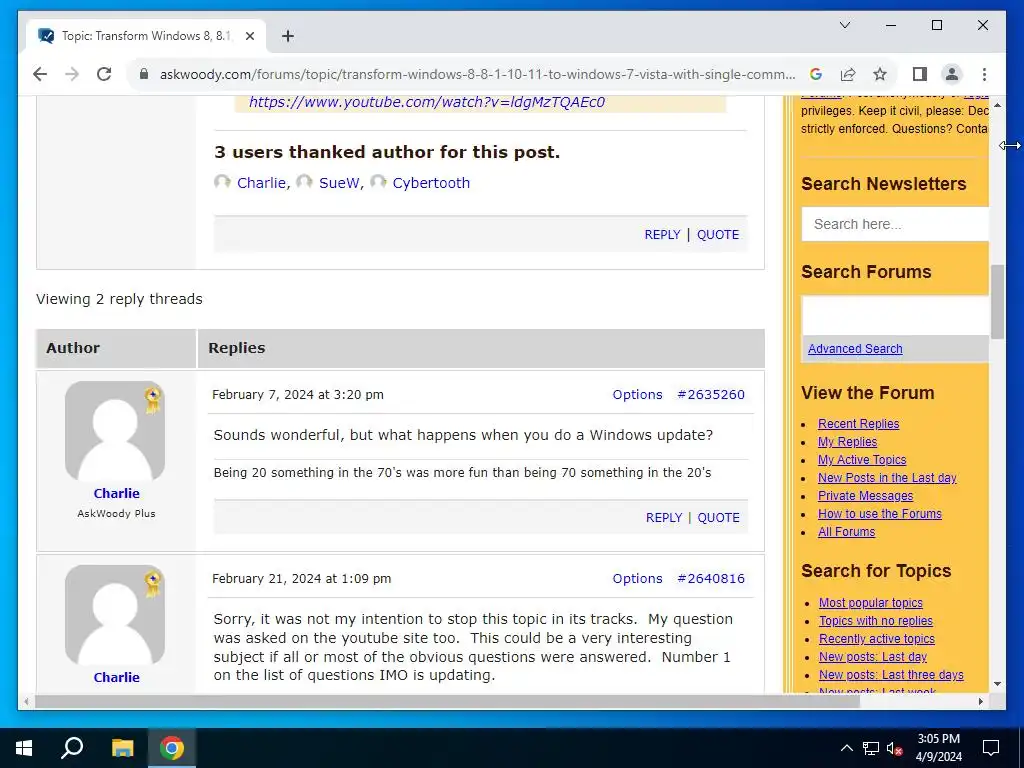This screenshot has width=1024, height=768.
Task: Open Charlie's profile in thanks list
Action: (x=261, y=183)
